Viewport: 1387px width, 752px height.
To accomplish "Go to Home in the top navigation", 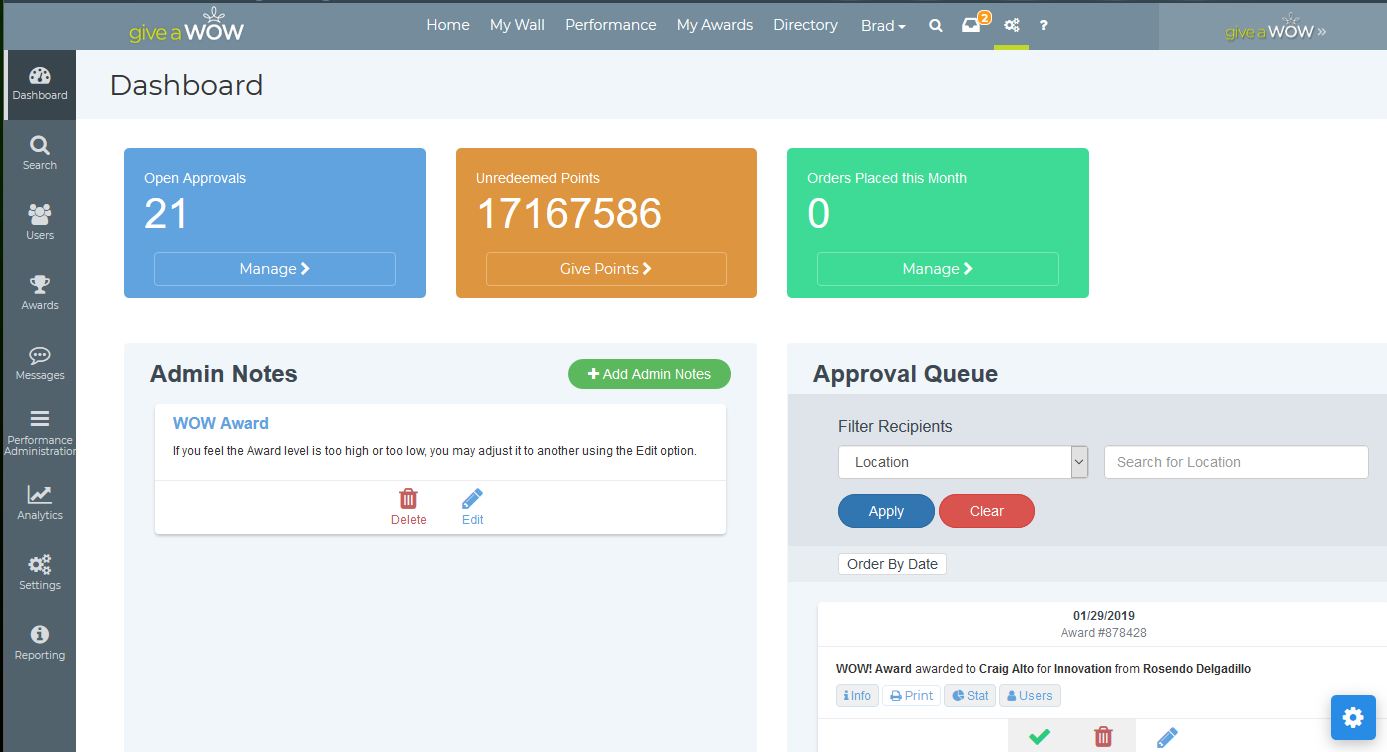I will 448,25.
